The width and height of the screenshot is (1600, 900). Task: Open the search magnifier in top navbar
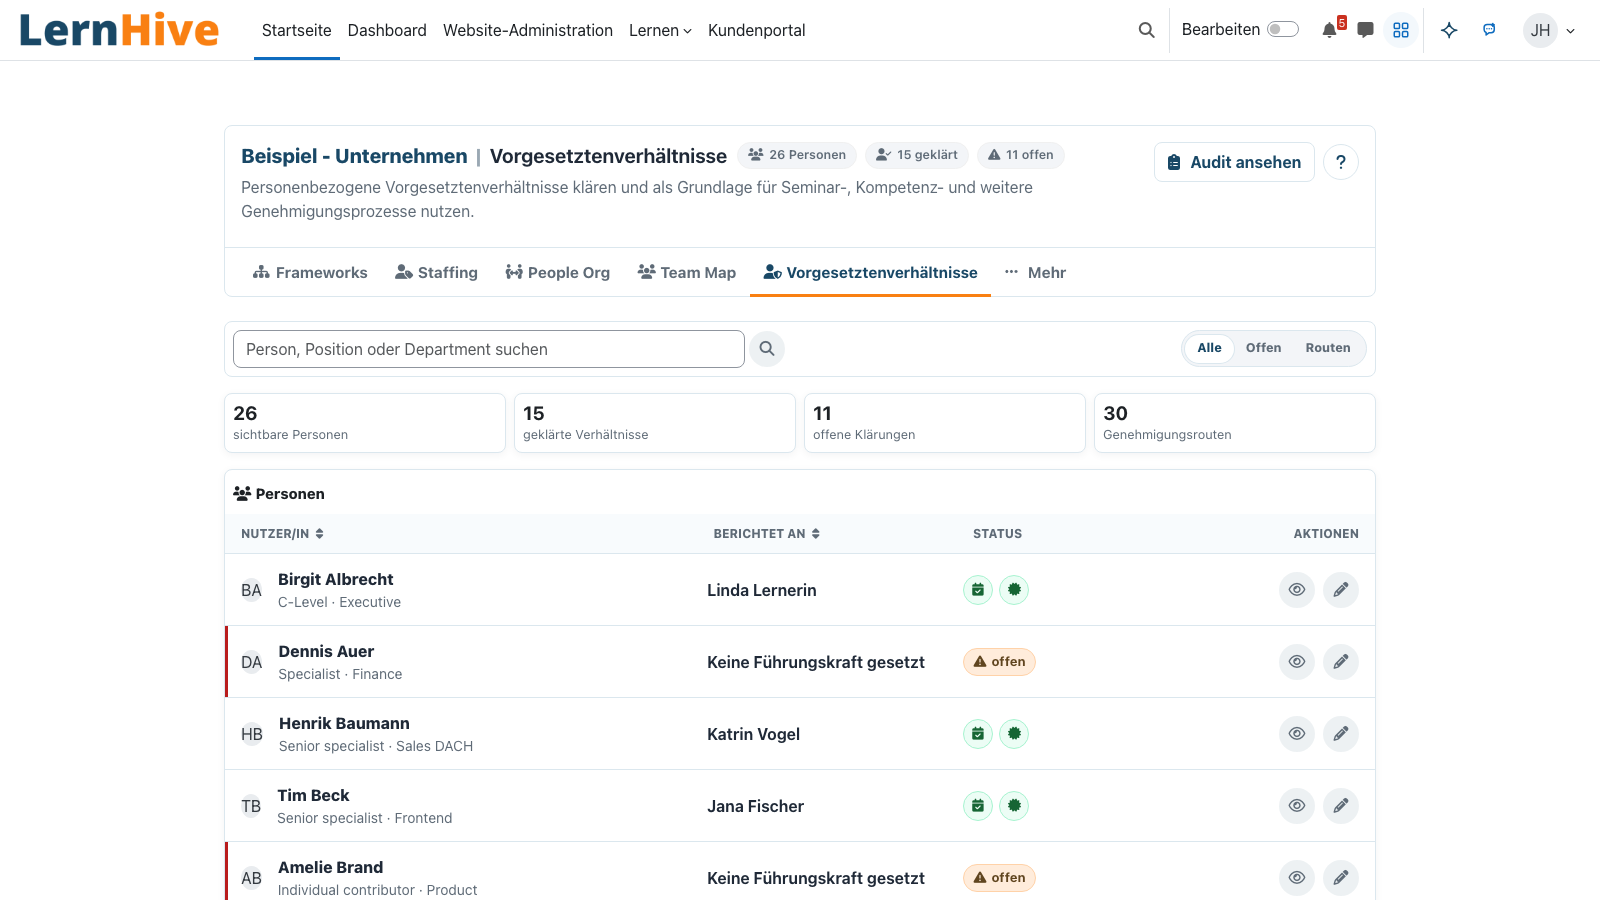coord(1147,30)
